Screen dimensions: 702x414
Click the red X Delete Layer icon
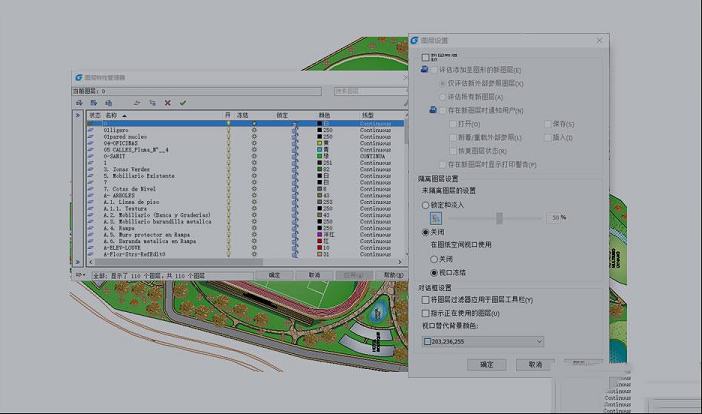click(x=168, y=102)
